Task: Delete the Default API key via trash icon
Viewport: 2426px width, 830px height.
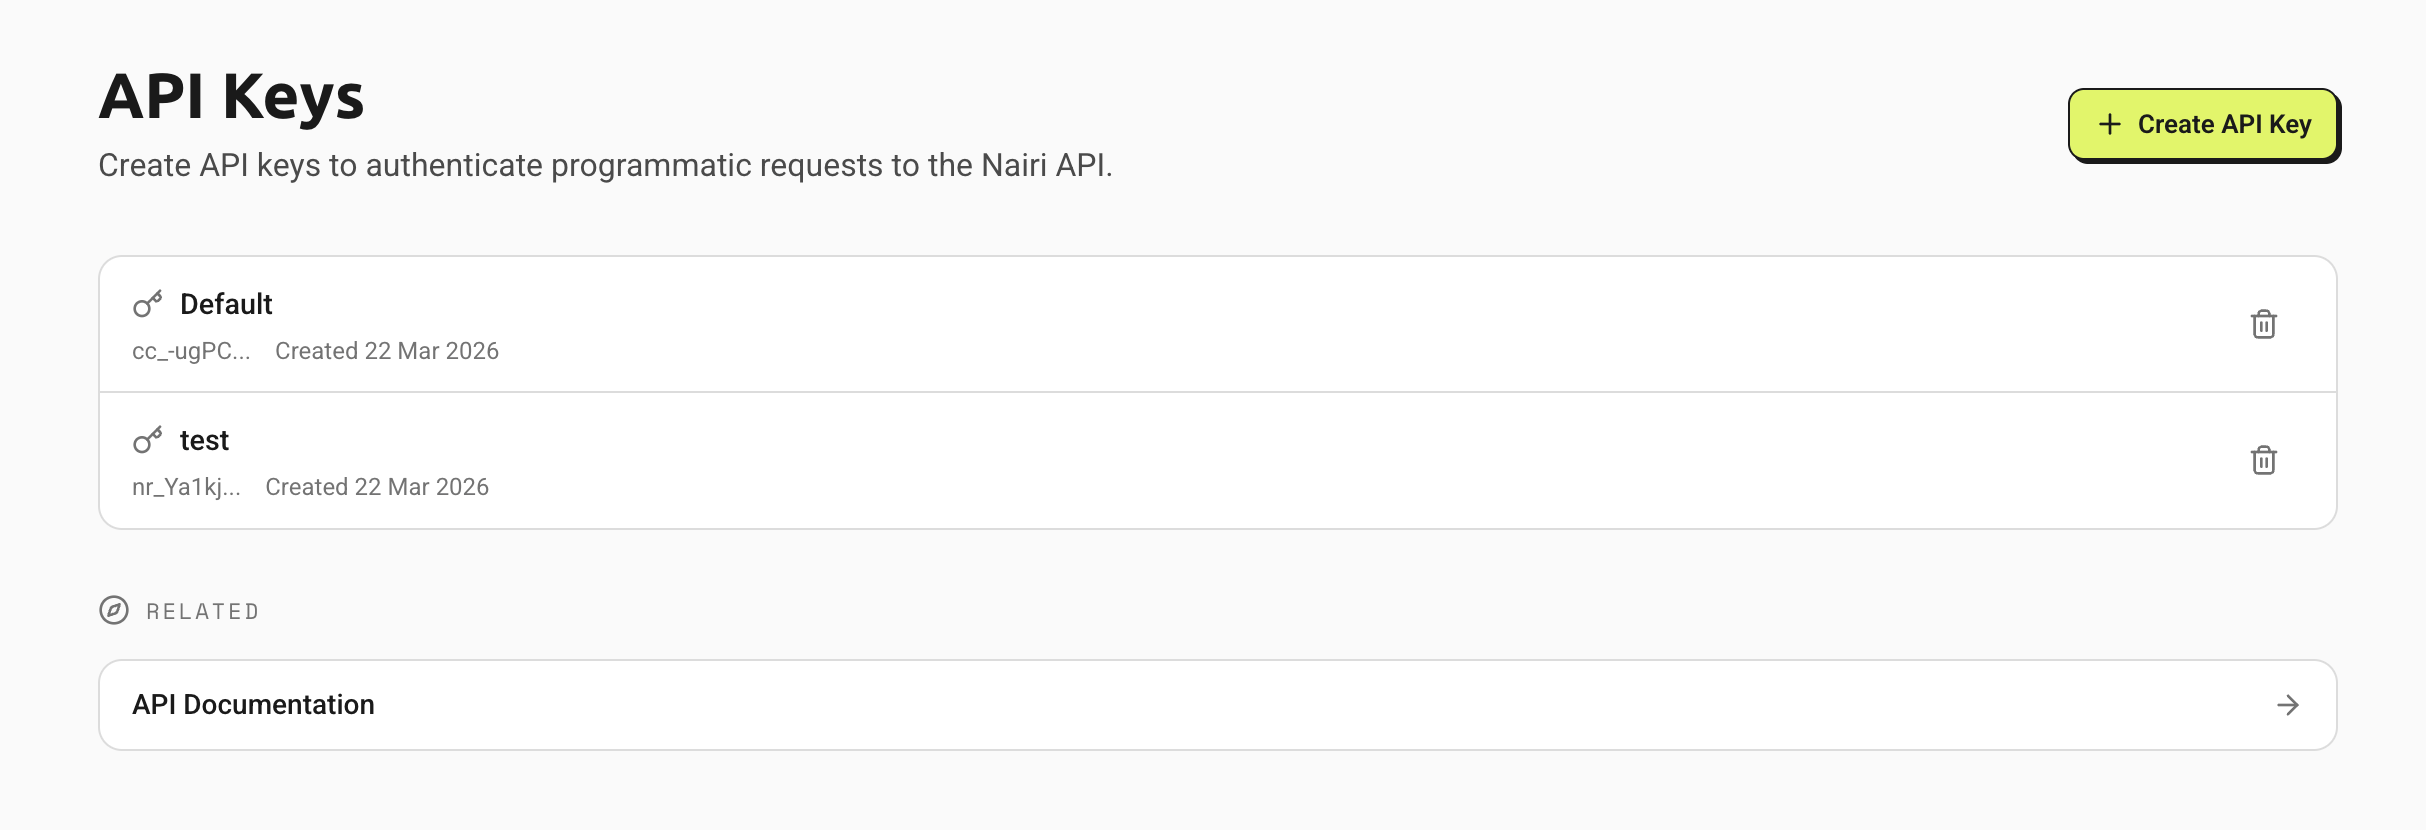Action: [x=2264, y=324]
